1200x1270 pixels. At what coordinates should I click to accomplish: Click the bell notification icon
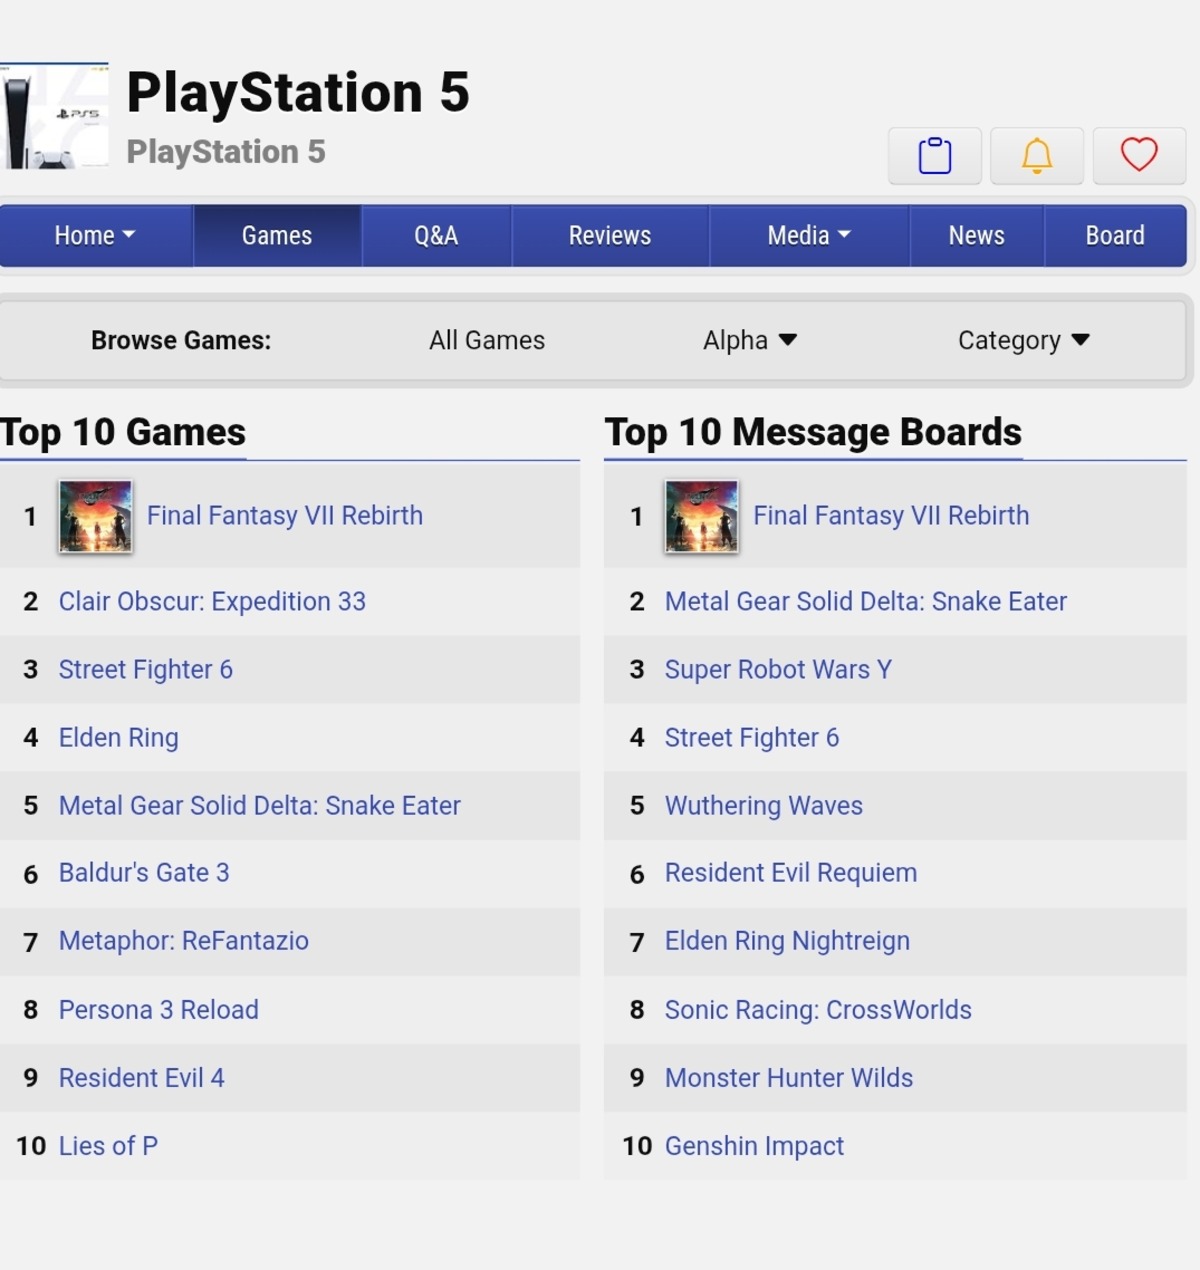click(x=1037, y=156)
